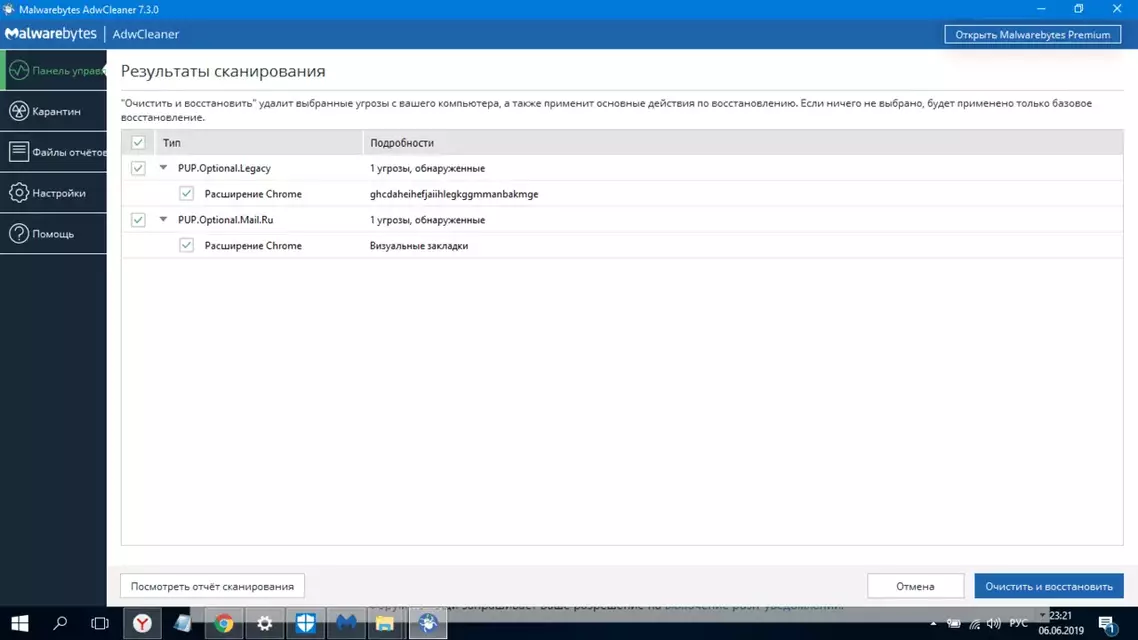Click the Визуальные закладки detail text

pyautogui.click(x=419, y=245)
